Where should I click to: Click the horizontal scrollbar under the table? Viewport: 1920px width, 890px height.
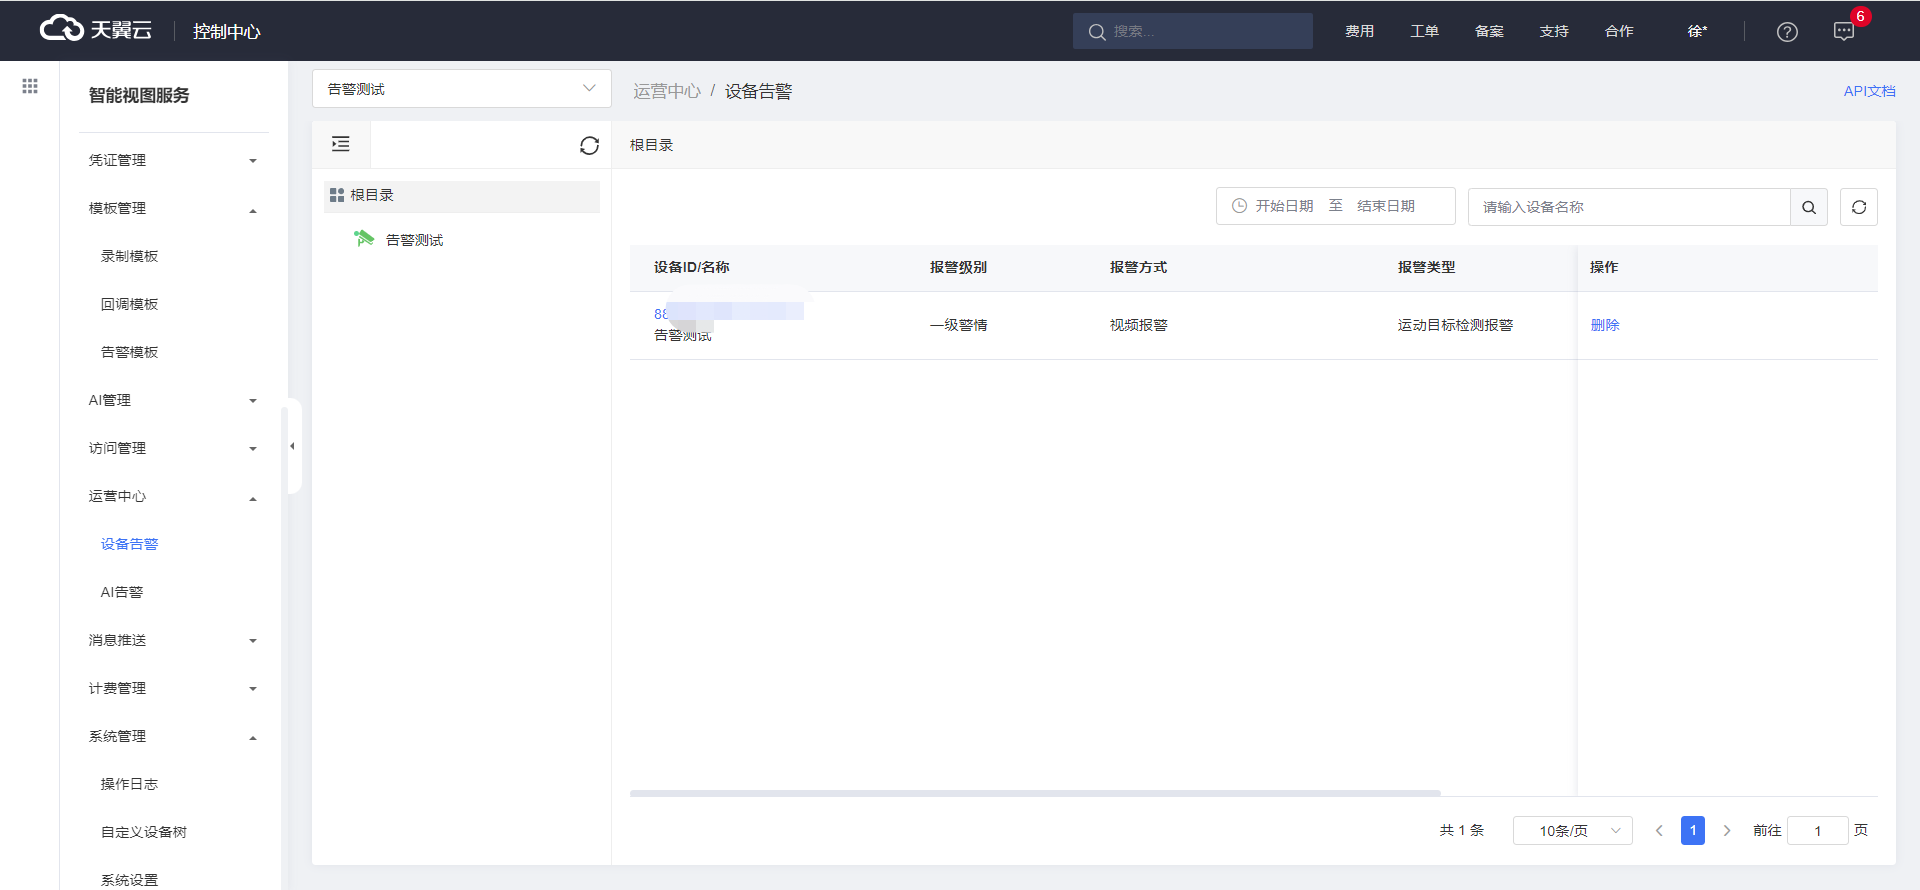point(1035,793)
